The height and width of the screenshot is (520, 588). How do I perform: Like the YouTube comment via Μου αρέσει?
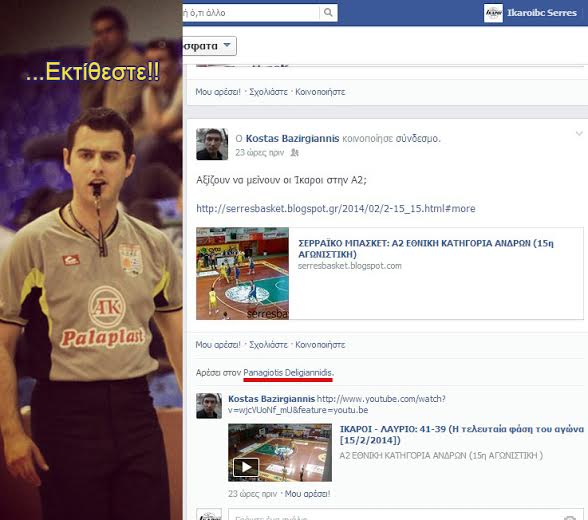click(x=308, y=494)
